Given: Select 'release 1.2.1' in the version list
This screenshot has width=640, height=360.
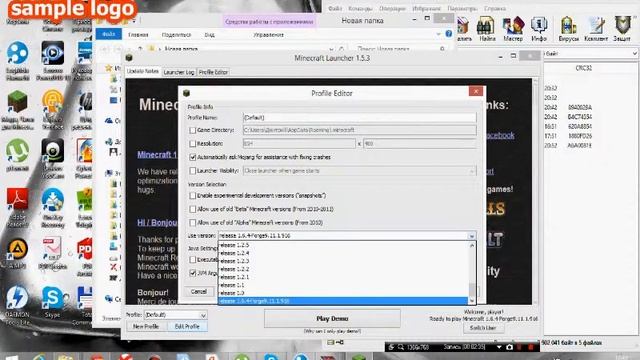Looking at the screenshot, I should (x=344, y=277).
